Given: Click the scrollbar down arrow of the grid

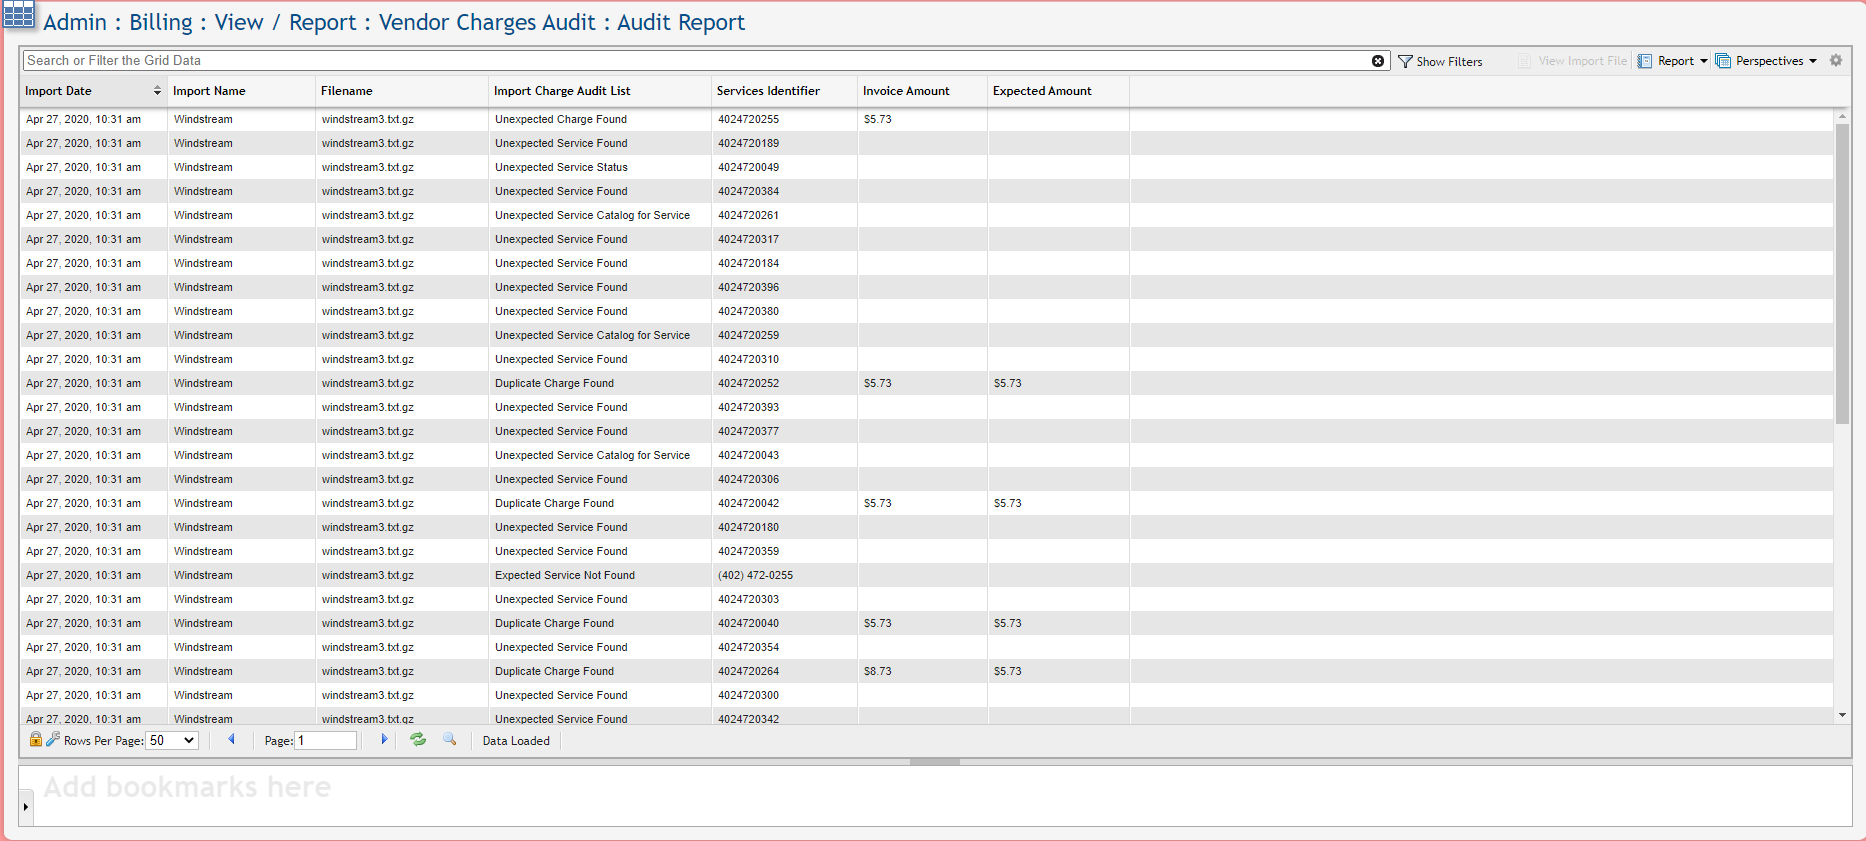Looking at the screenshot, I should click(x=1842, y=715).
